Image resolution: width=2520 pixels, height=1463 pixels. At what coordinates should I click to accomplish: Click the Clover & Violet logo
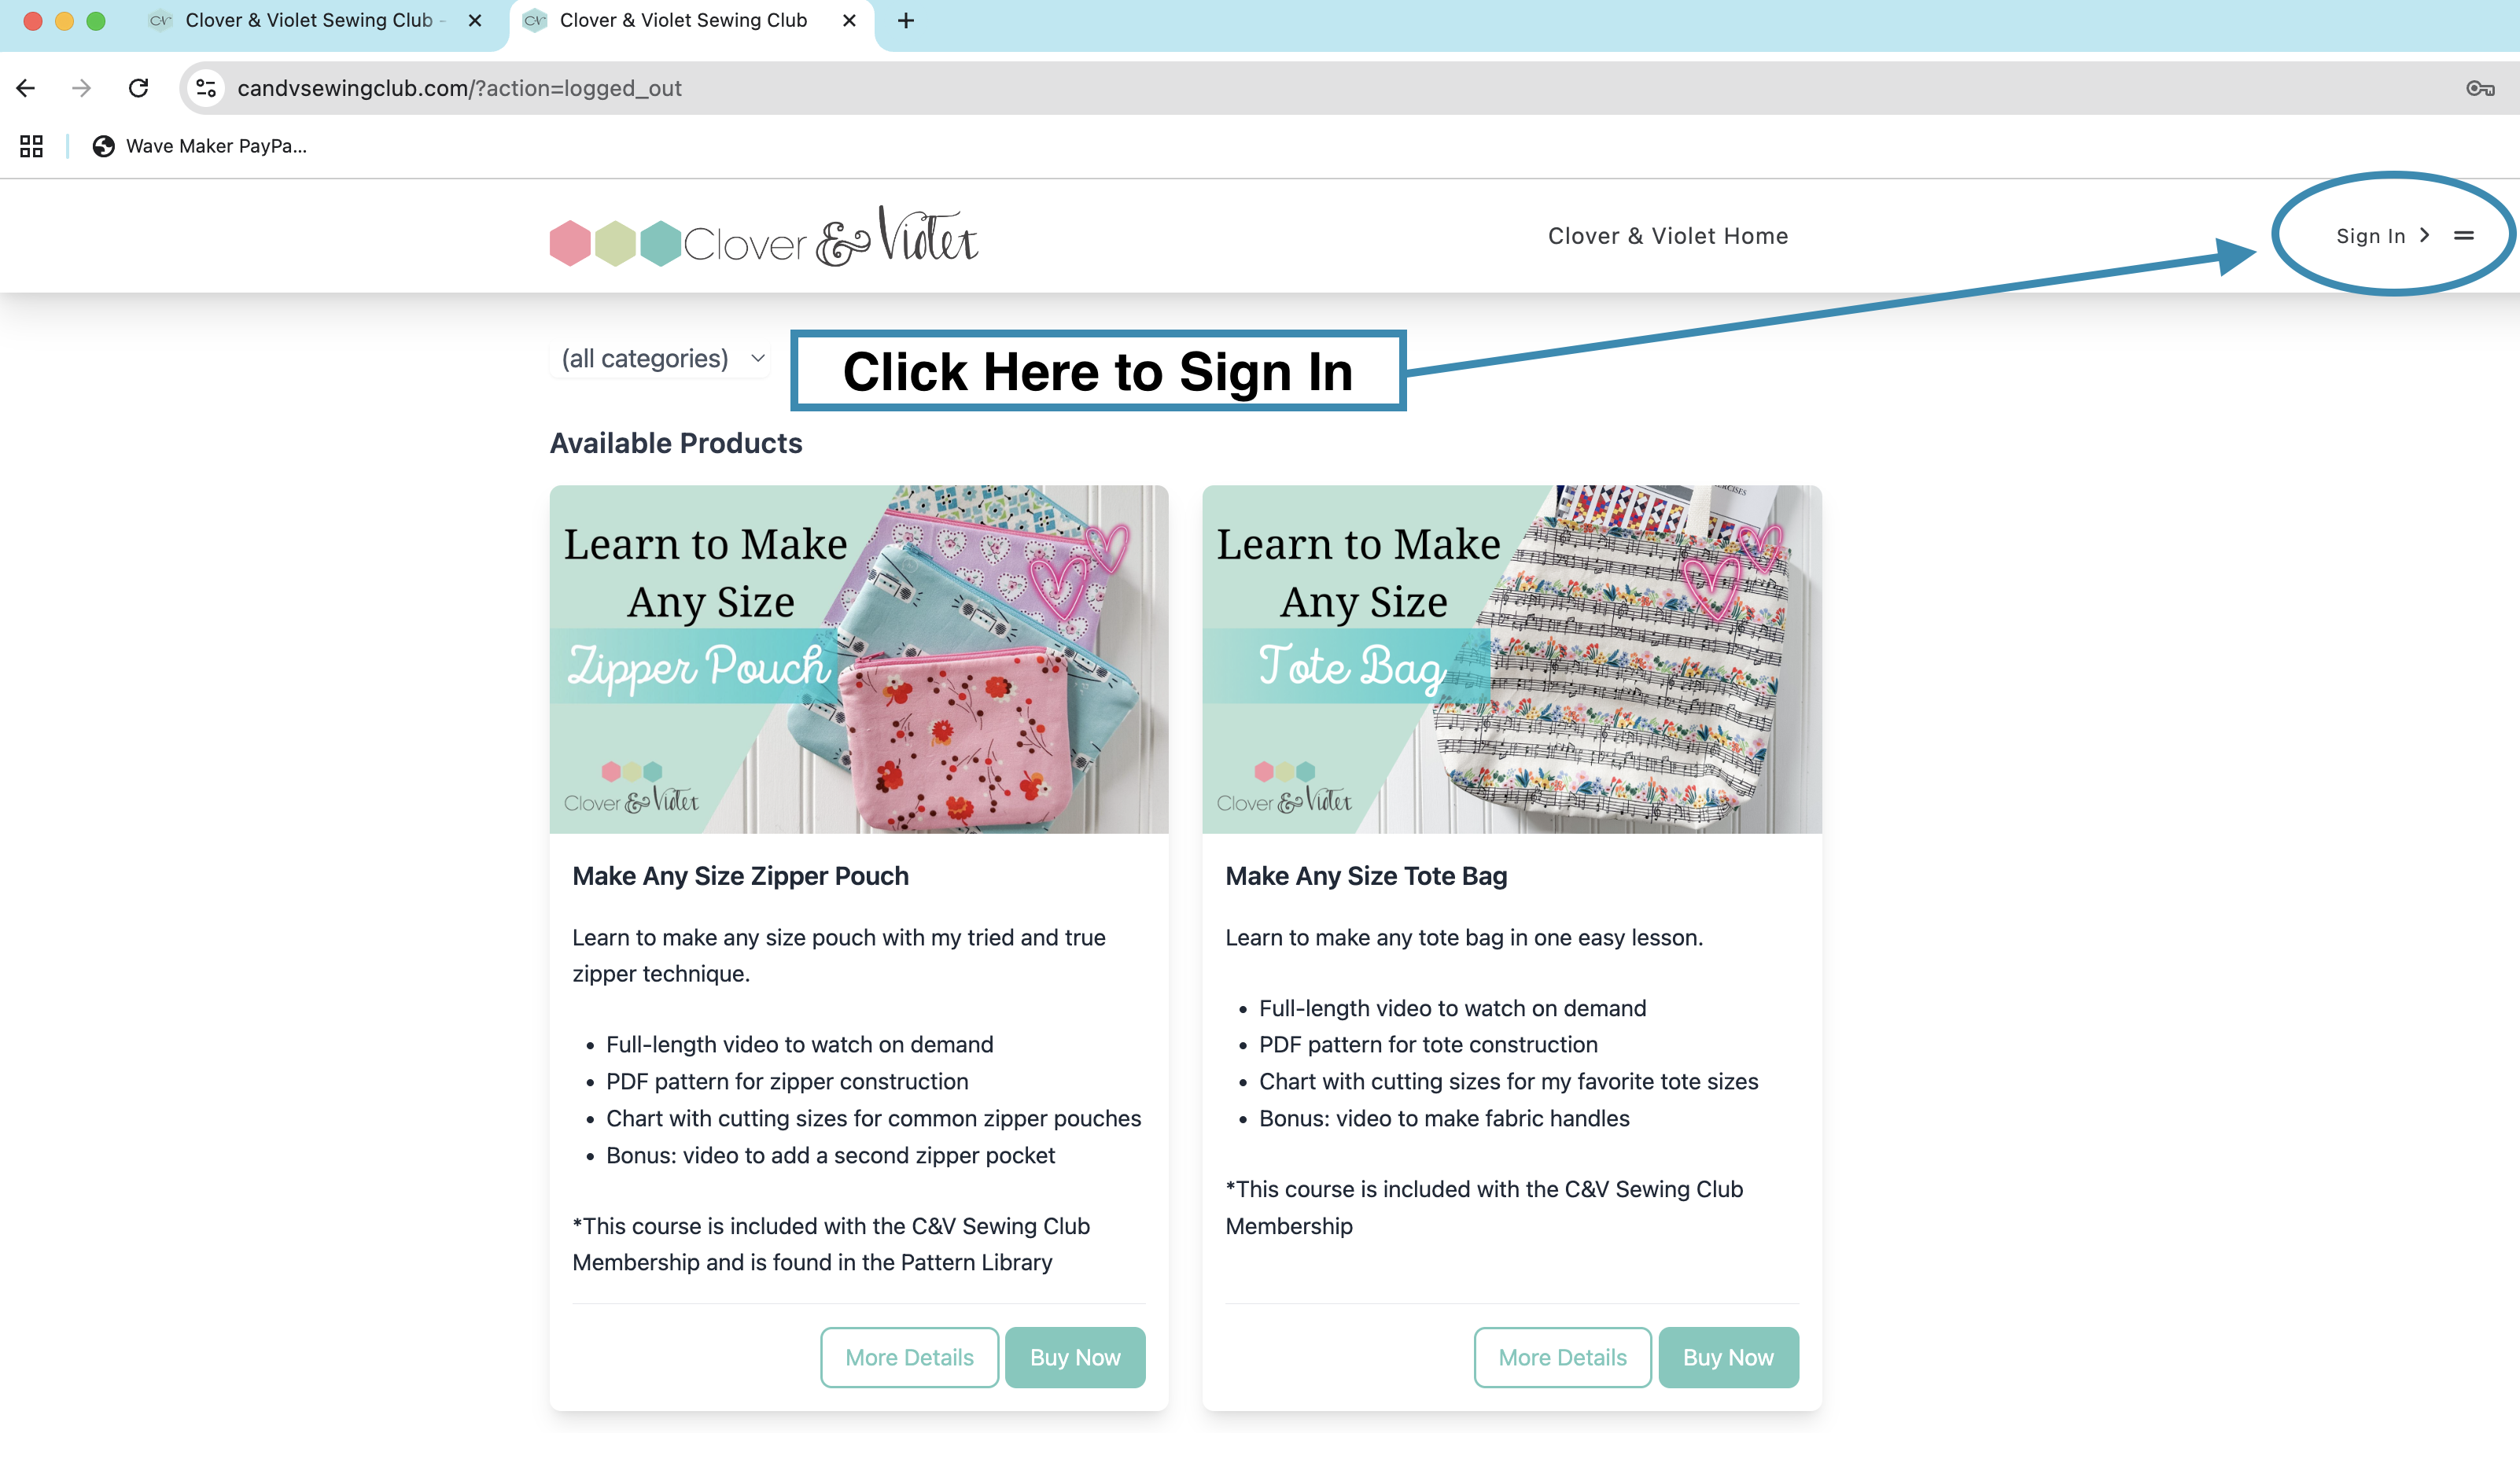click(764, 237)
